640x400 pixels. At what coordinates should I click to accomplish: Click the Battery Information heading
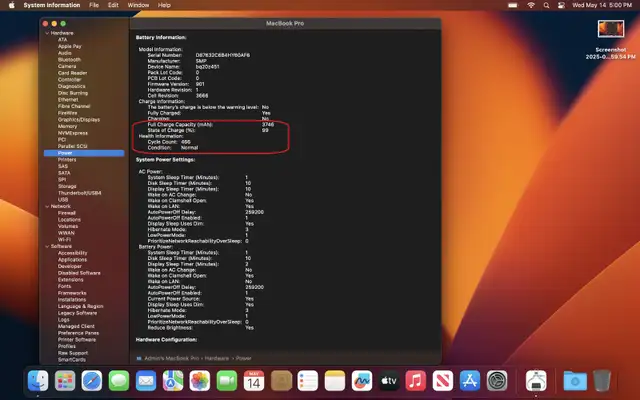tap(161, 38)
